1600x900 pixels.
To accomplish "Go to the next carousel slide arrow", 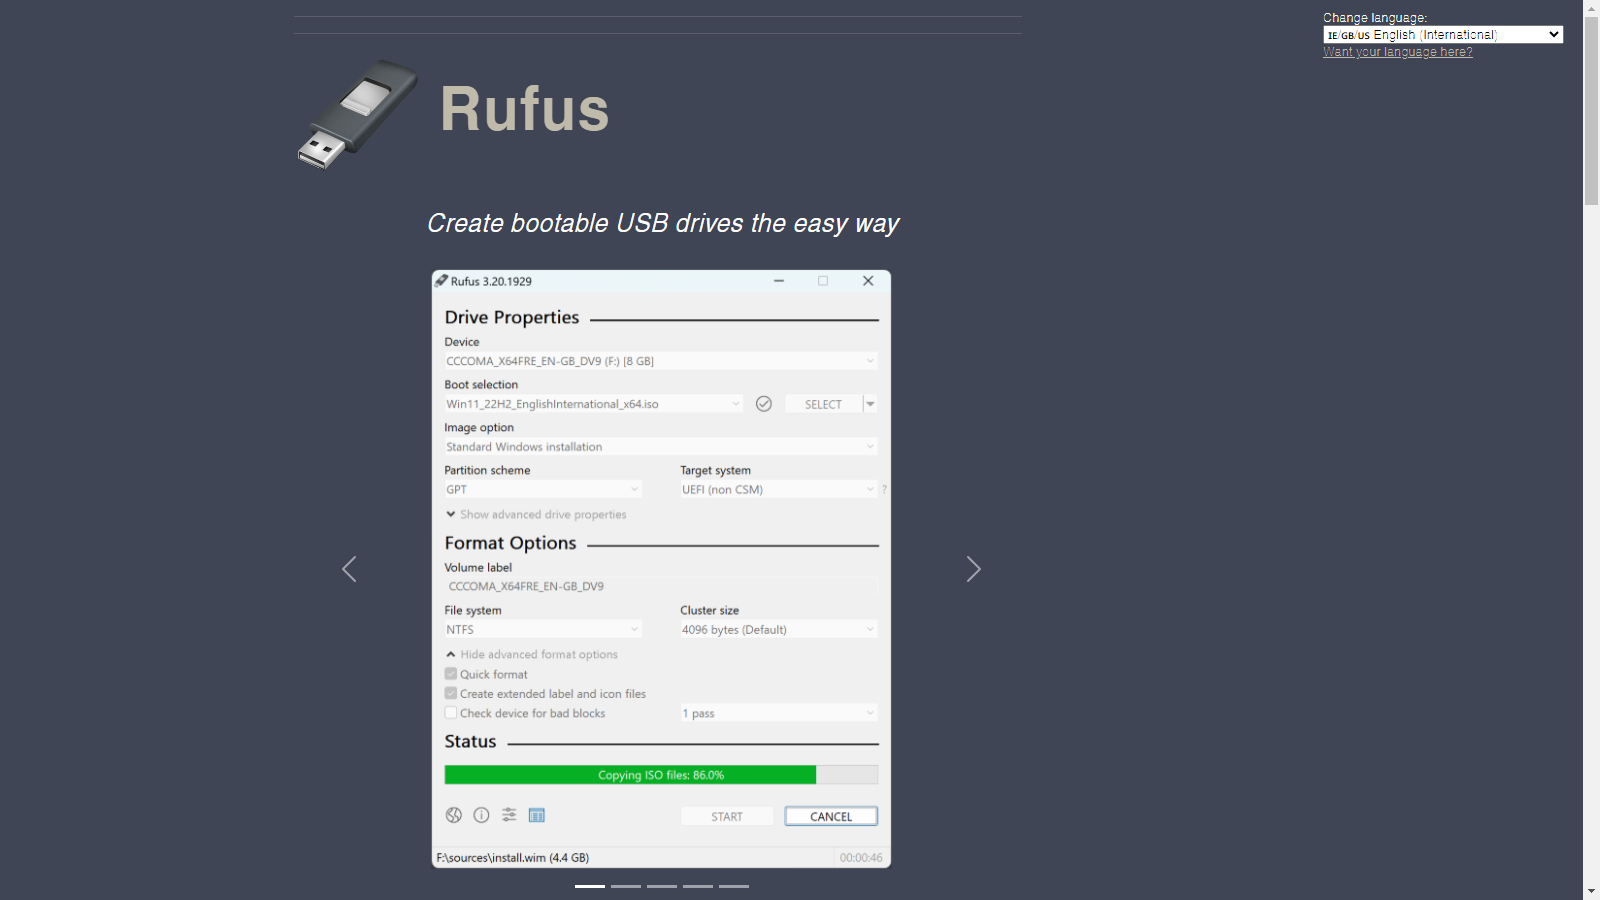I will [x=973, y=569].
